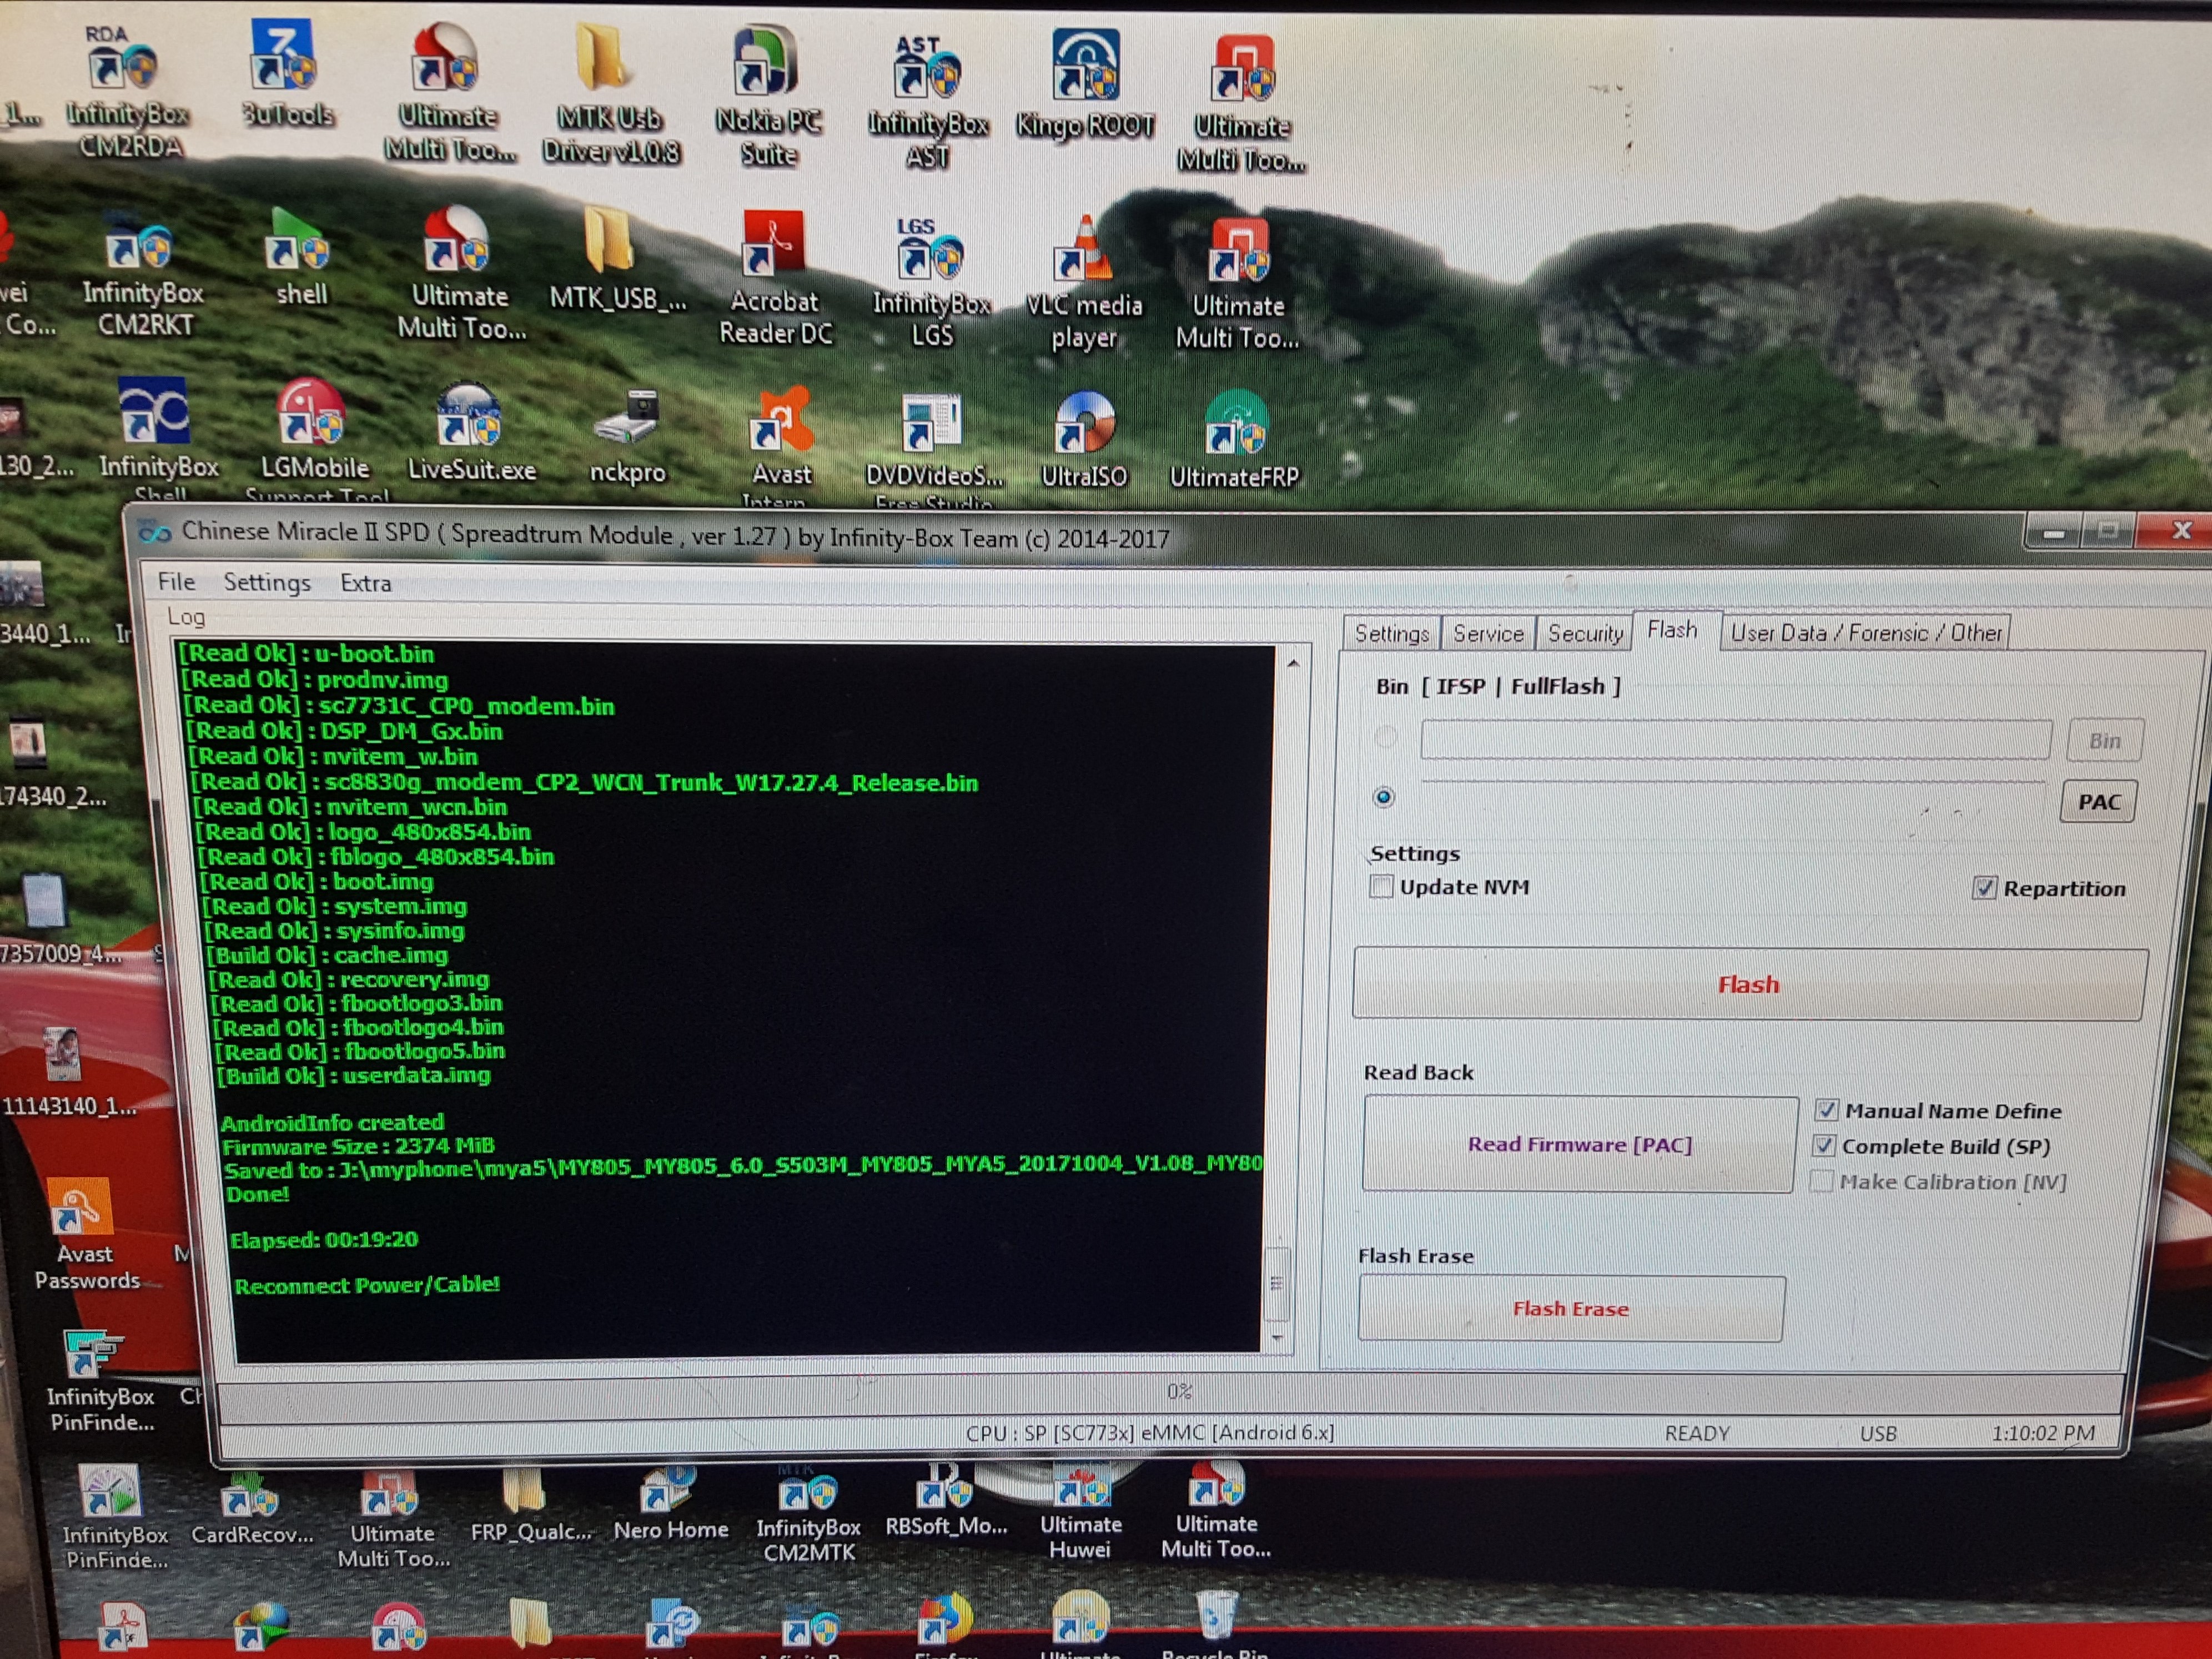Open the InfinityBox Shell desktop shortcut
2212x1659 pixels.
158,440
